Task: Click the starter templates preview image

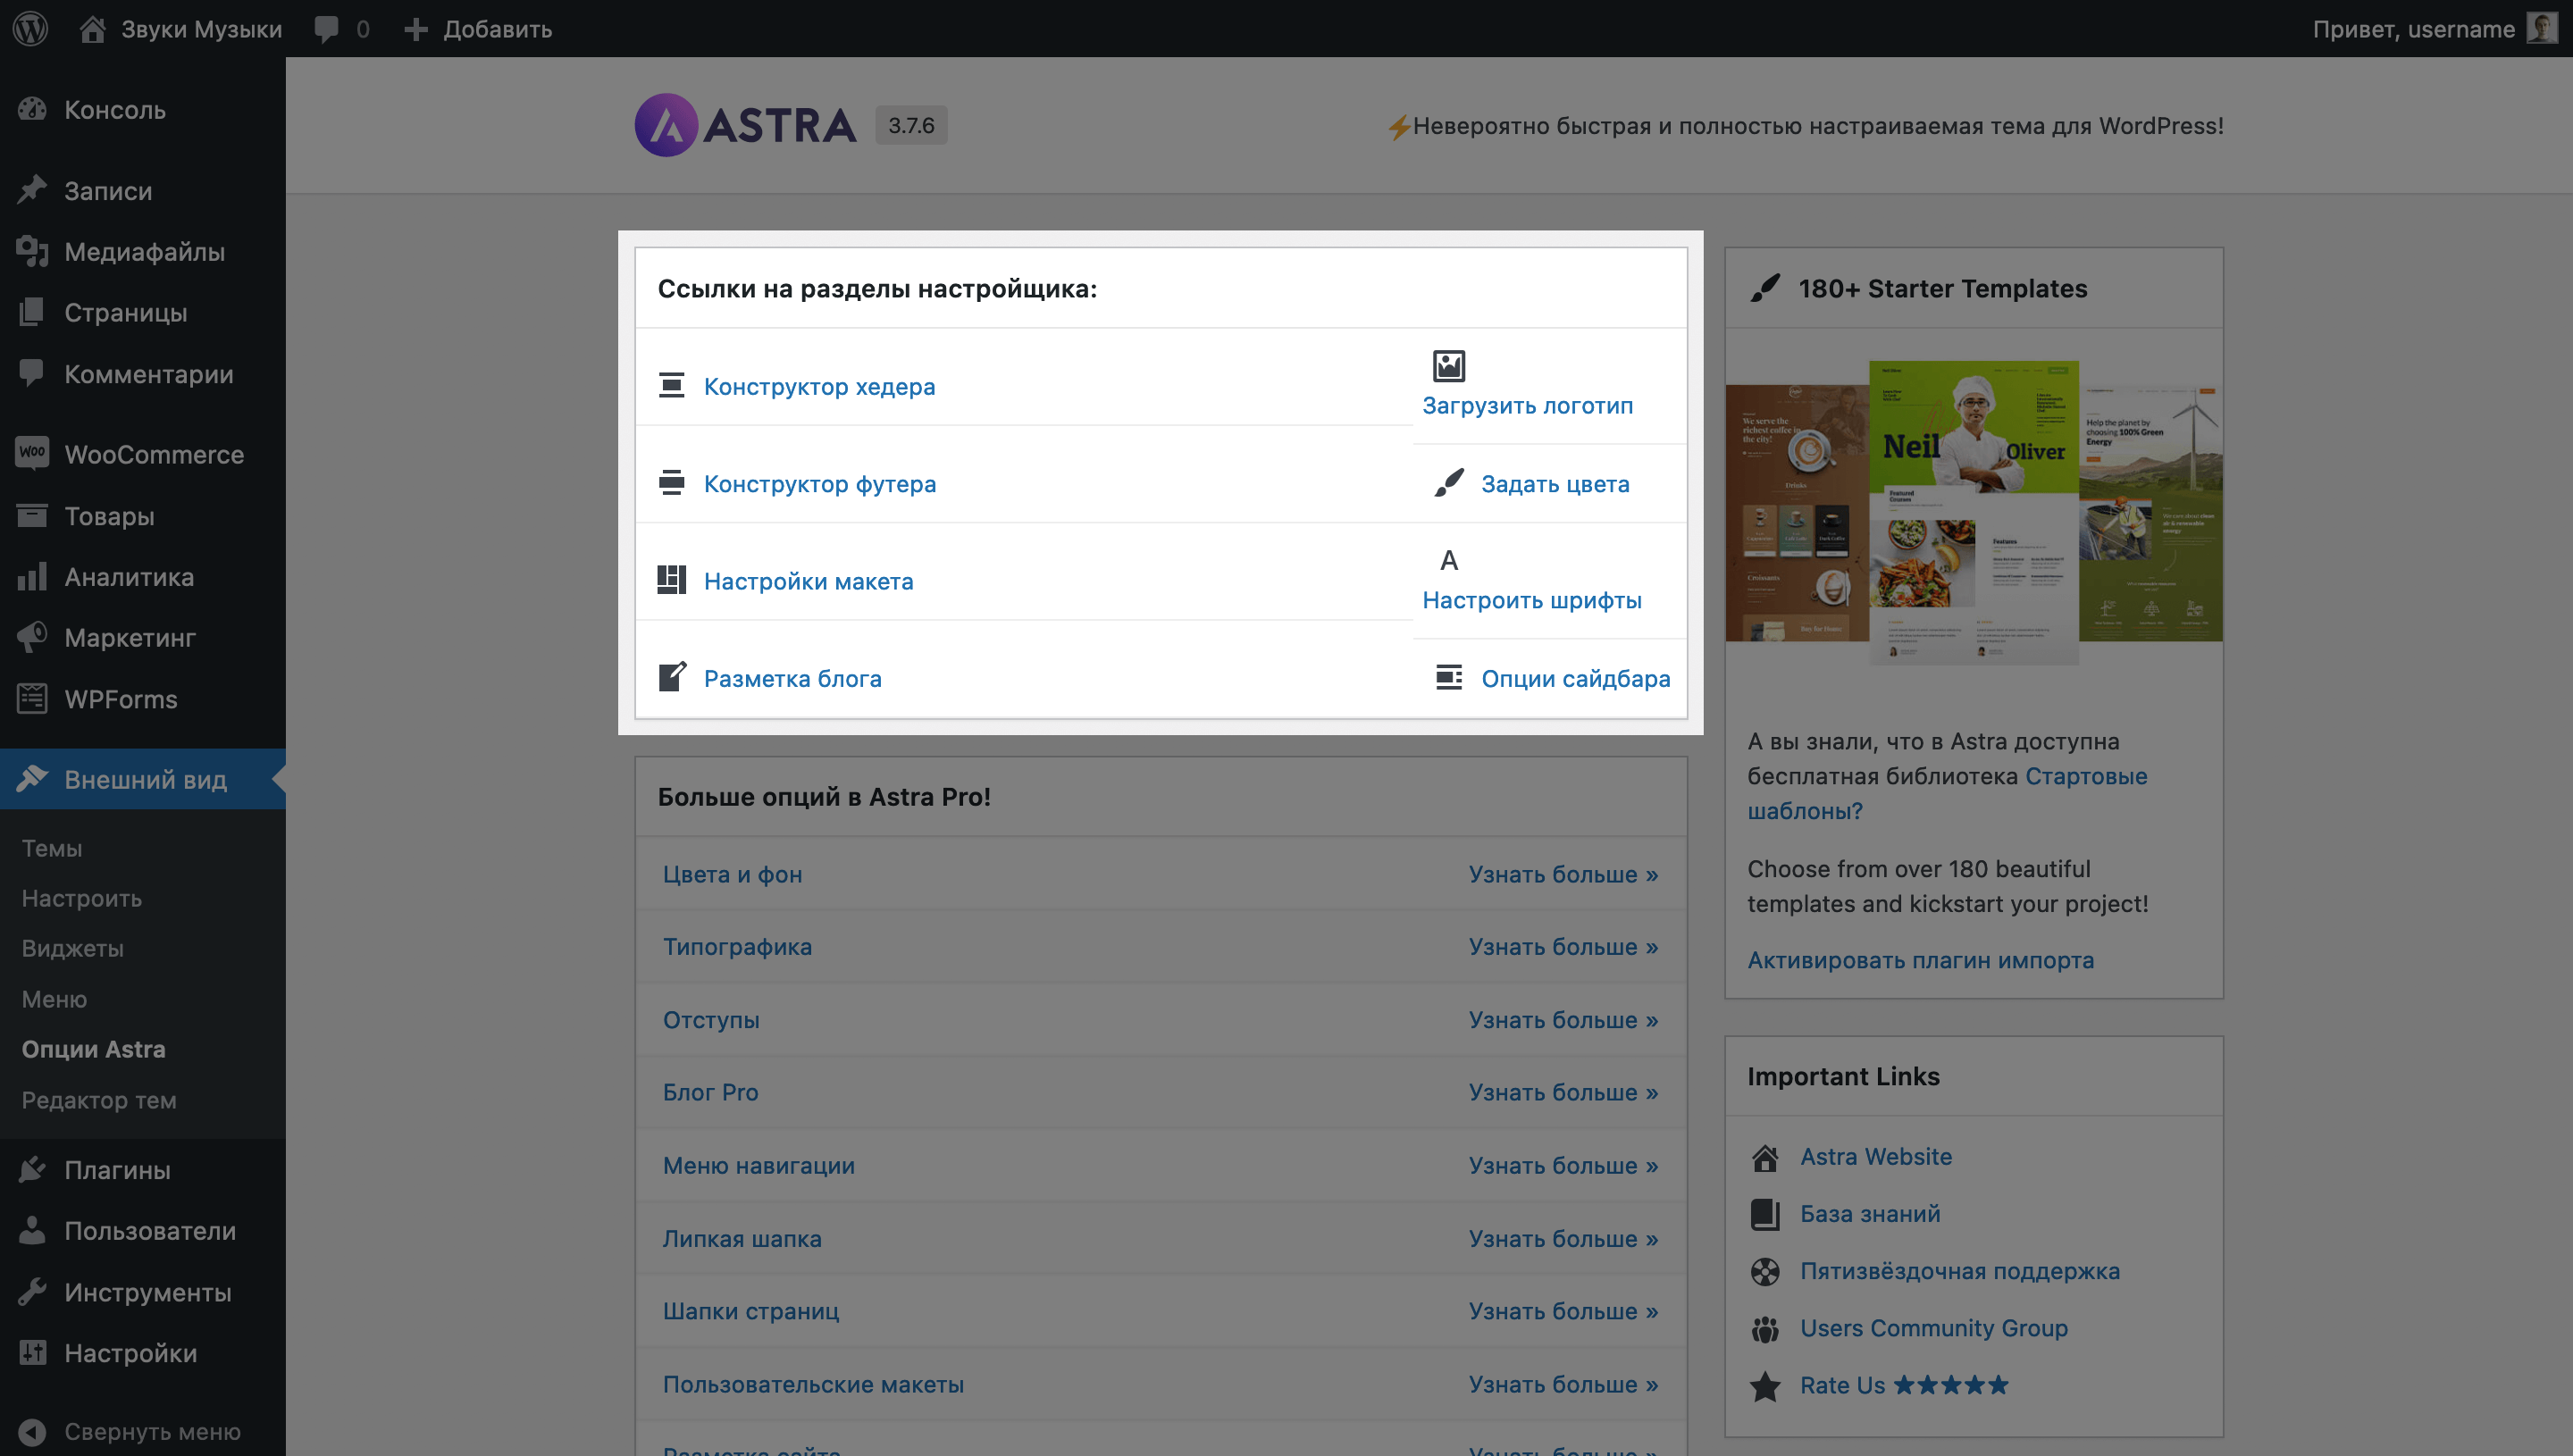Action: tap(1974, 513)
